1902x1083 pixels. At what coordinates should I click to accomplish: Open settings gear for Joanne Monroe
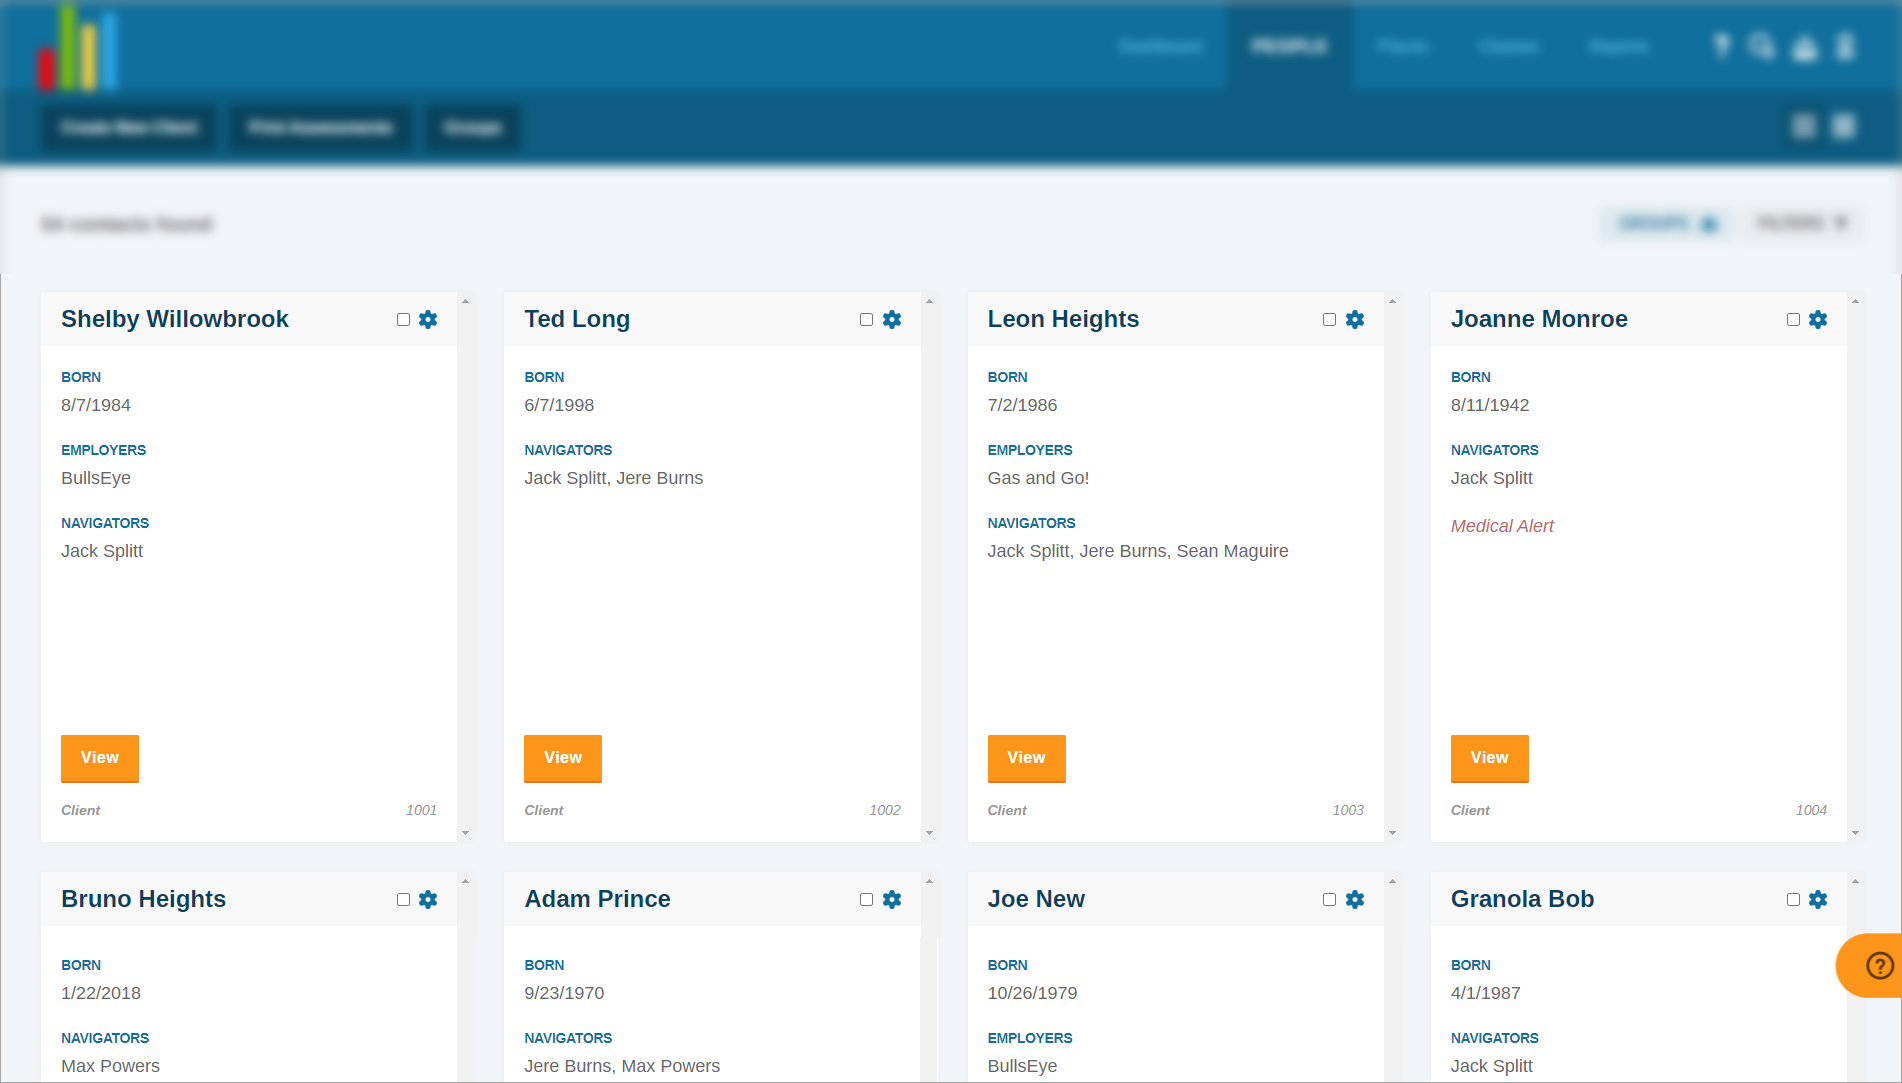[x=1818, y=320]
